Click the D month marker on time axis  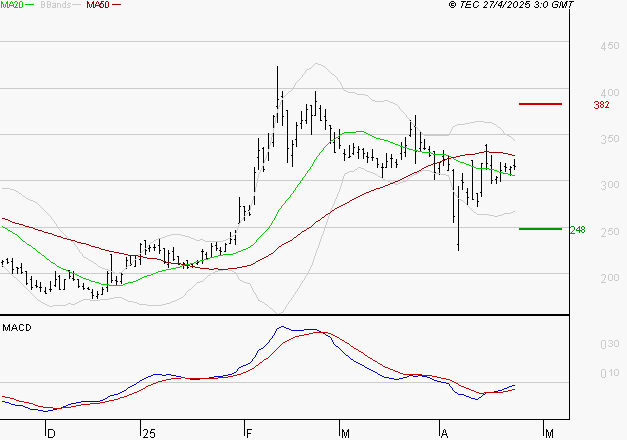(51, 434)
